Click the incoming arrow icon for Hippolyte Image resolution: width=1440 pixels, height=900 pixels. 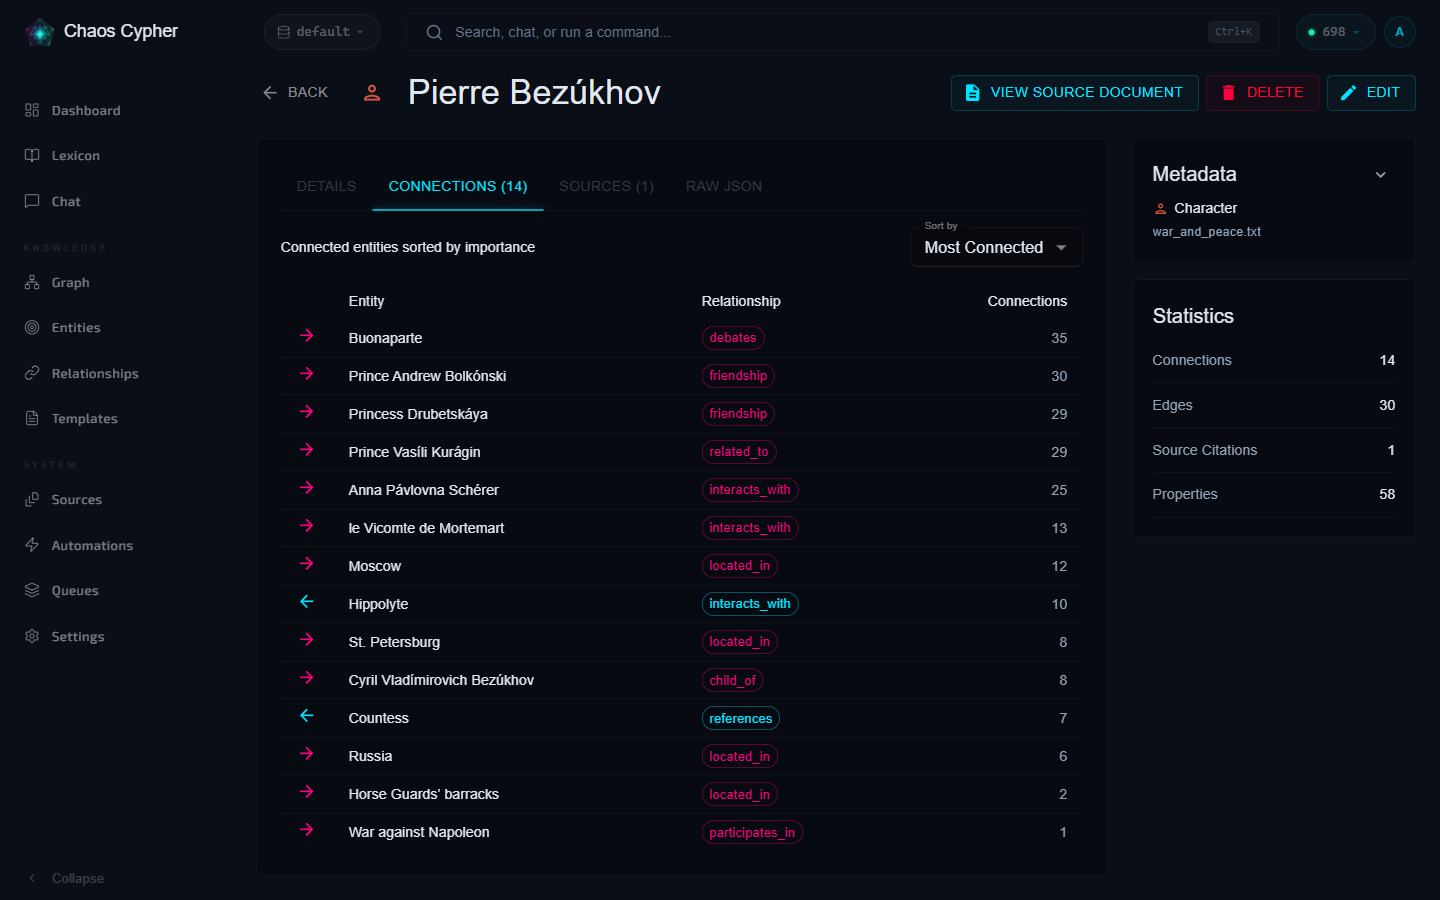pyautogui.click(x=307, y=602)
